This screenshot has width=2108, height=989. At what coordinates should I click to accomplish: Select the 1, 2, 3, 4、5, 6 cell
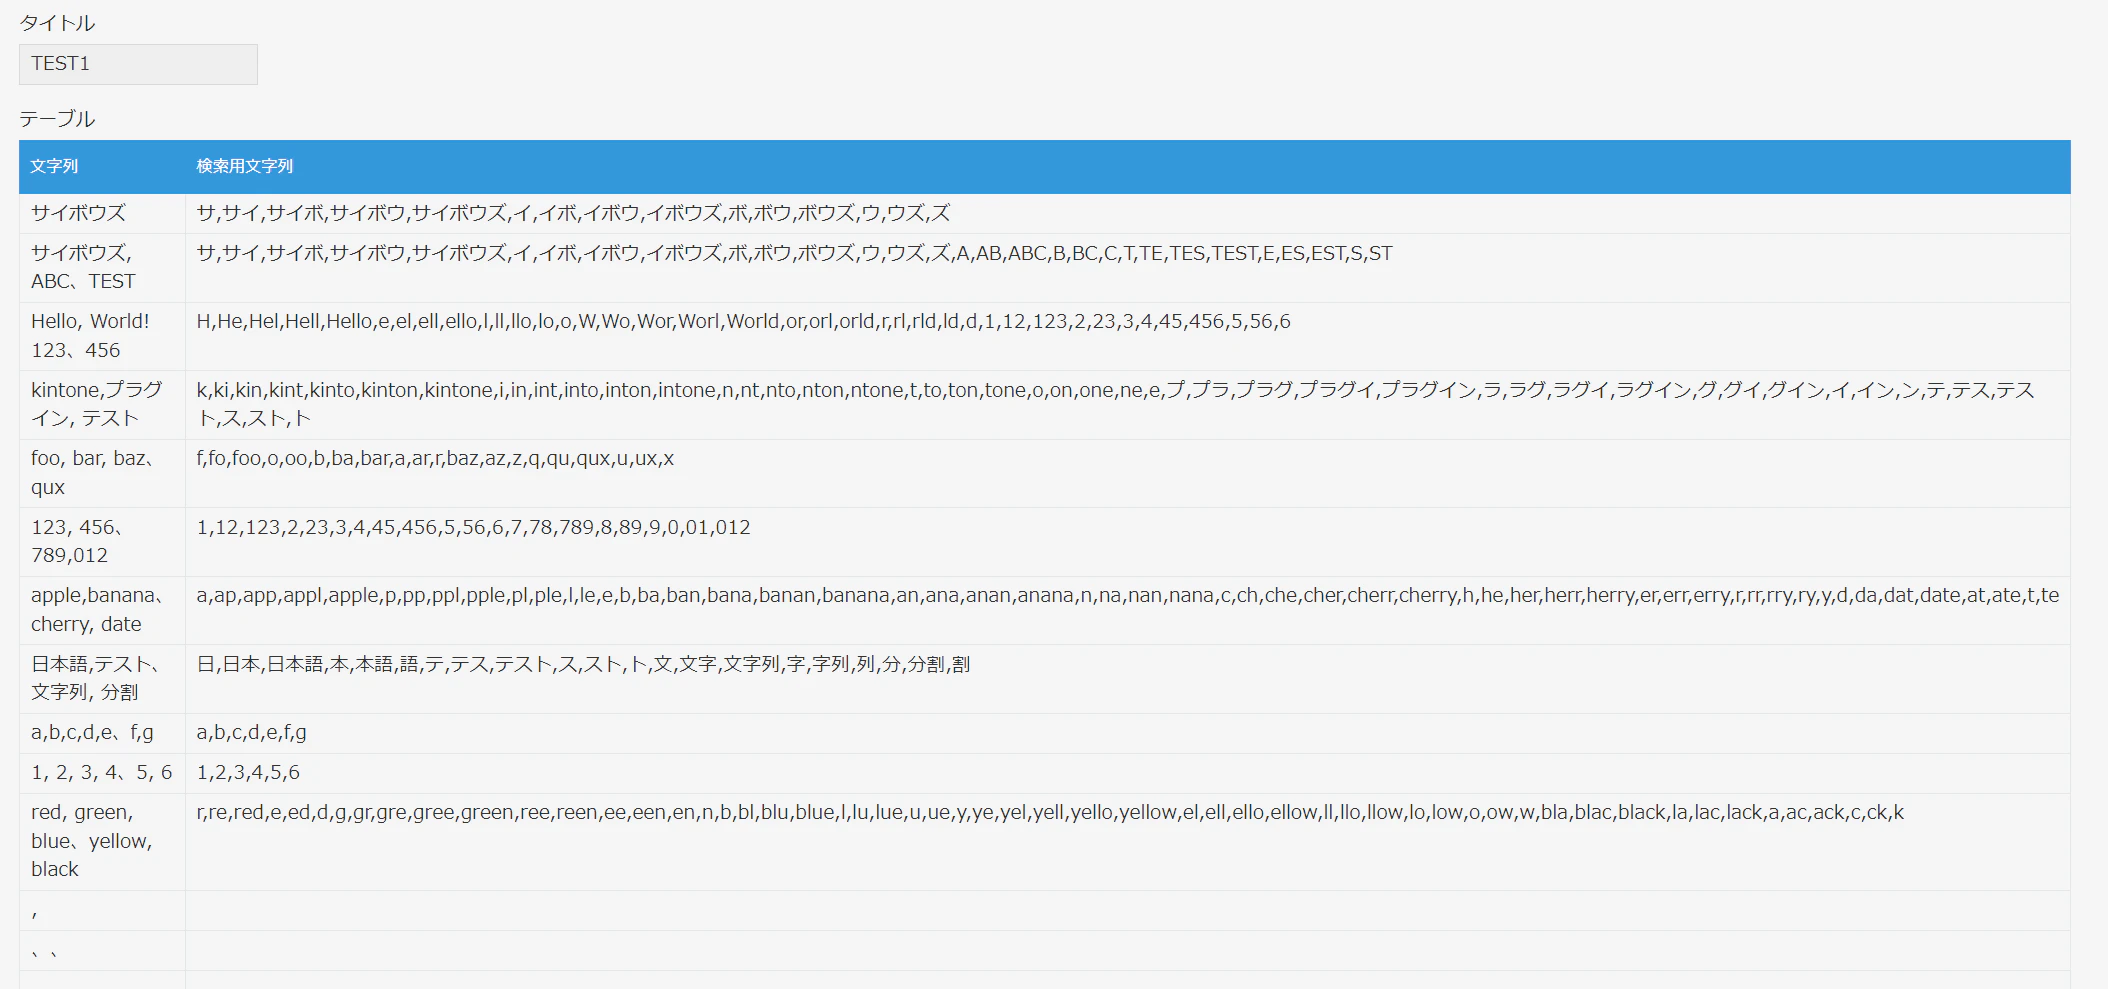coord(102,773)
